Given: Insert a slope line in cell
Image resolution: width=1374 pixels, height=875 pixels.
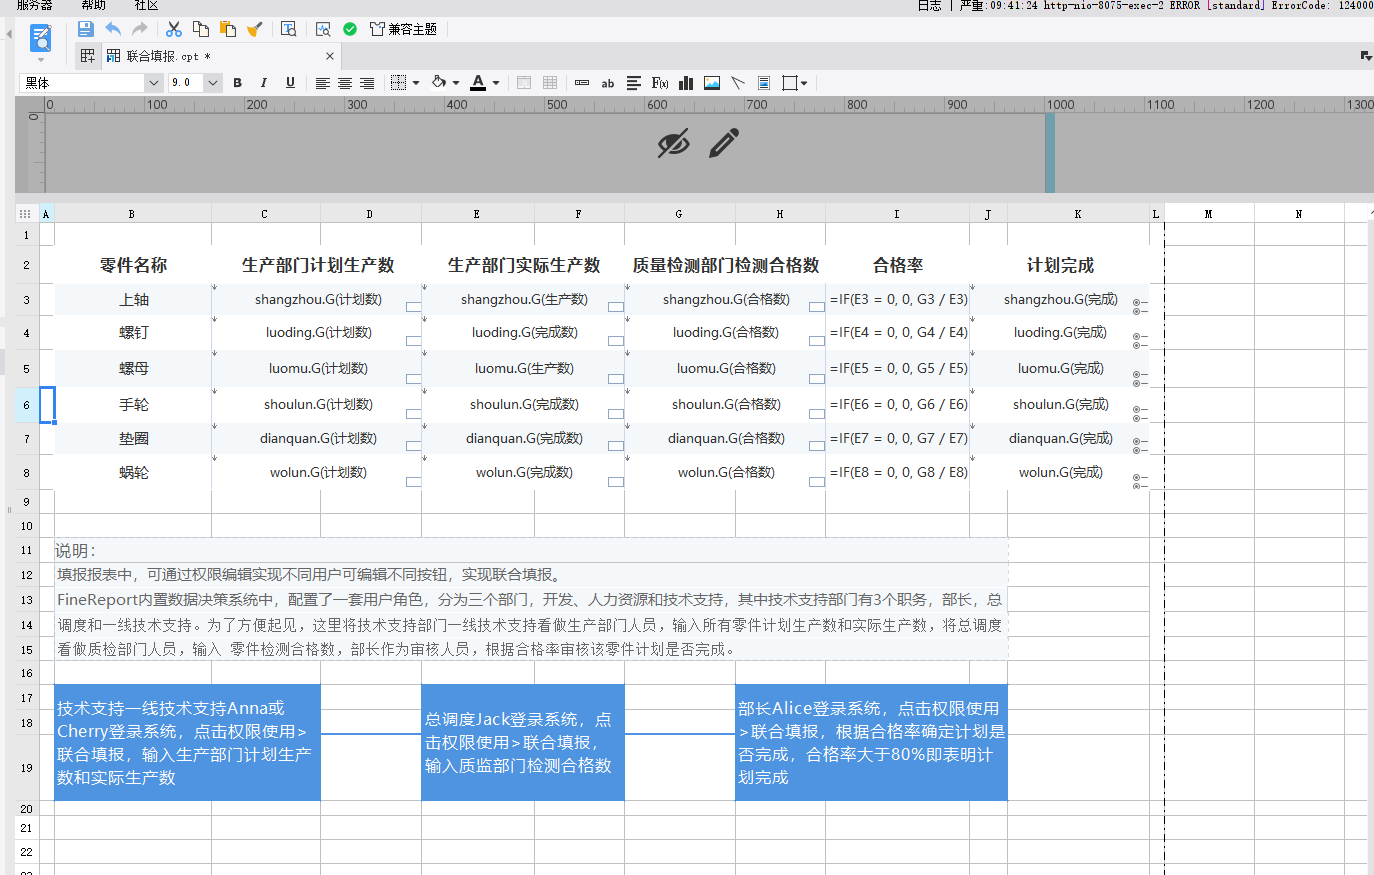Looking at the screenshot, I should point(738,83).
